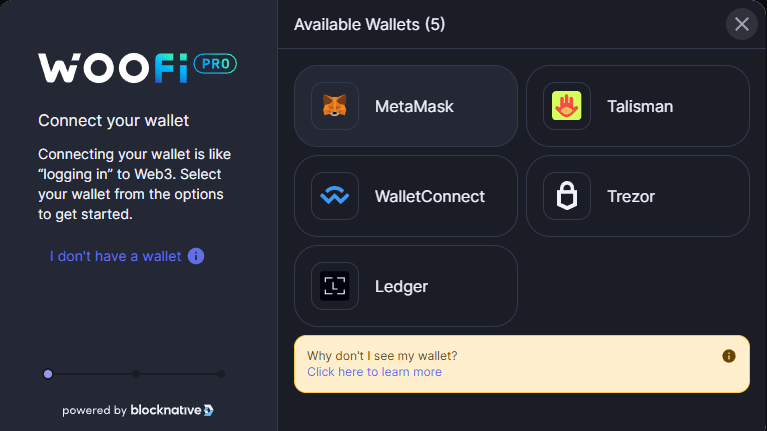Select the MetaMask wallet label
The height and width of the screenshot is (431, 767).
414,106
